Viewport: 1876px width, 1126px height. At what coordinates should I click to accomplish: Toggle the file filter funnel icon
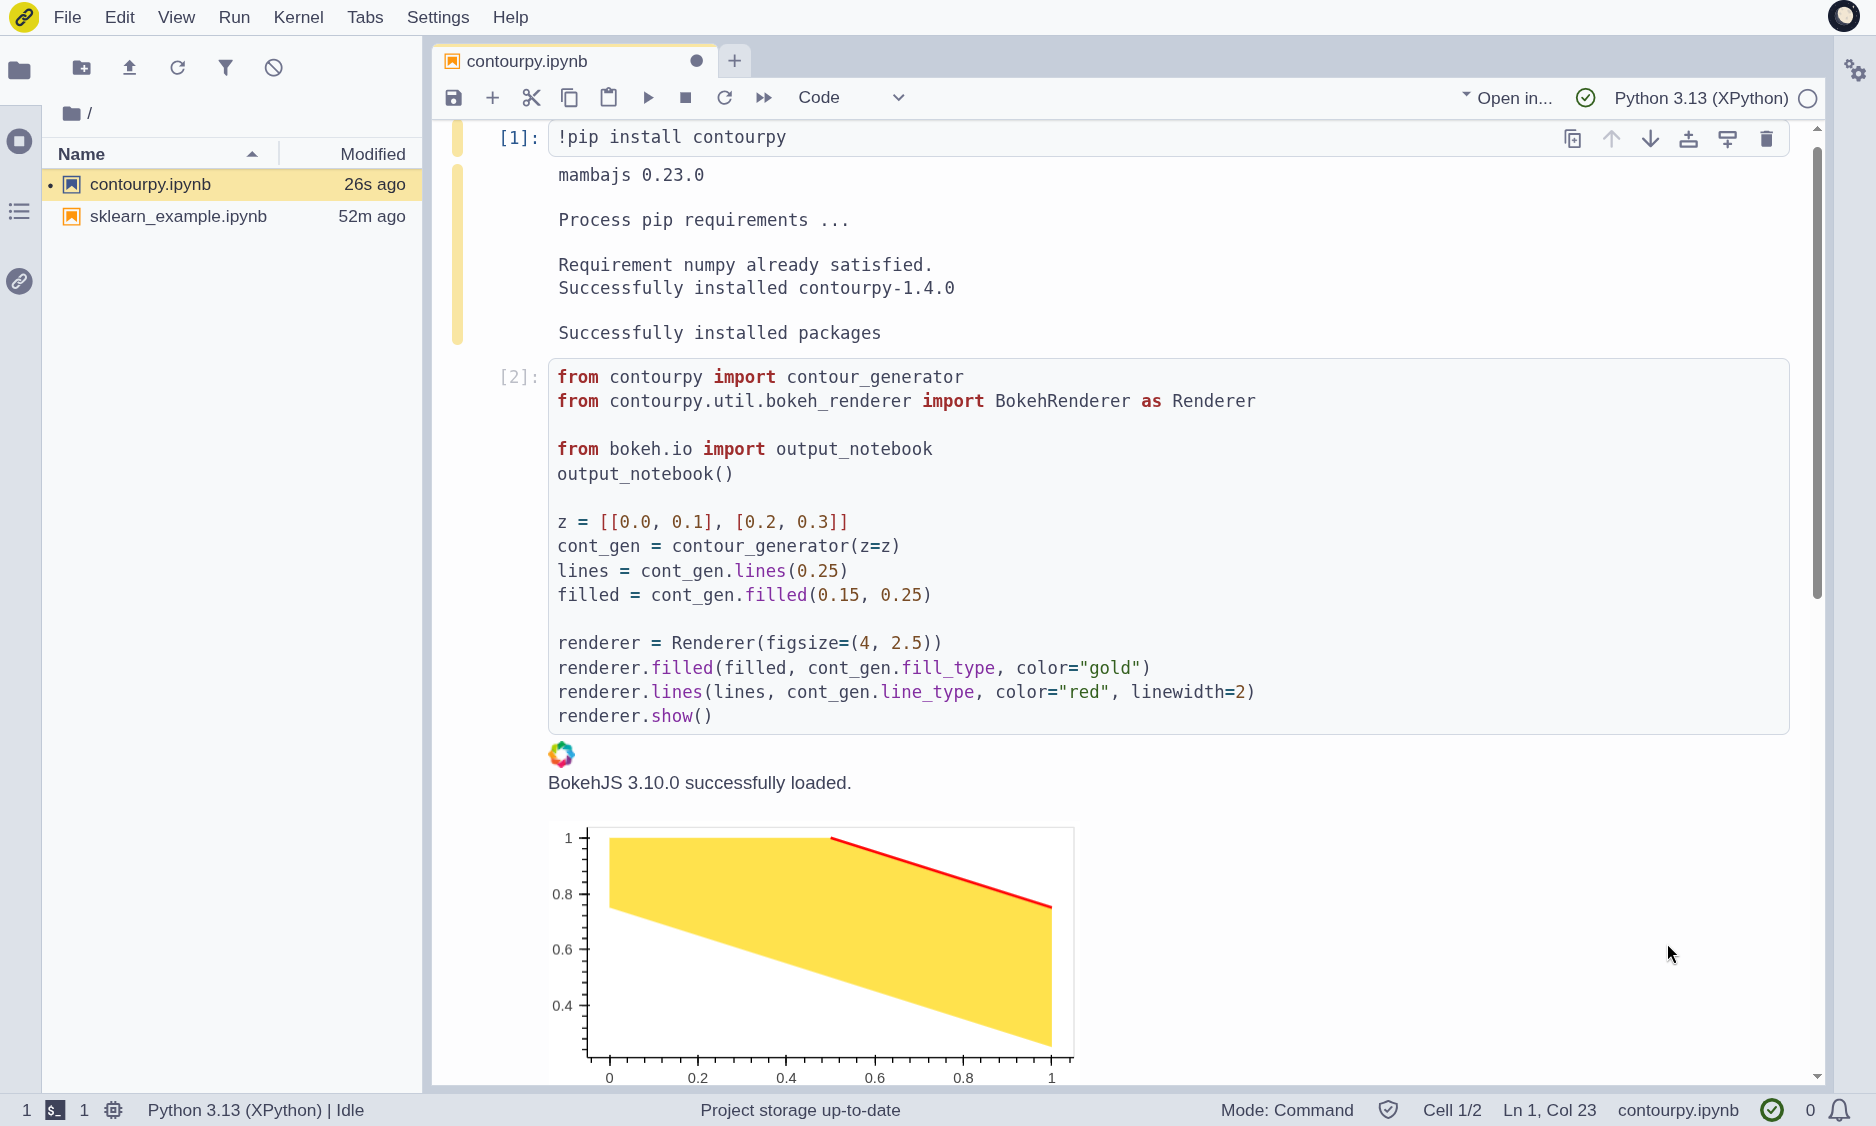click(226, 68)
